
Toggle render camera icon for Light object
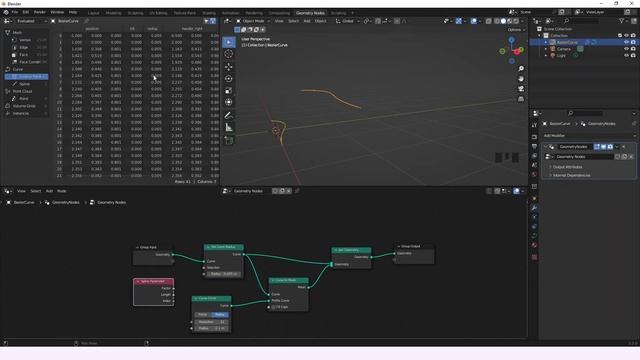(633, 55)
